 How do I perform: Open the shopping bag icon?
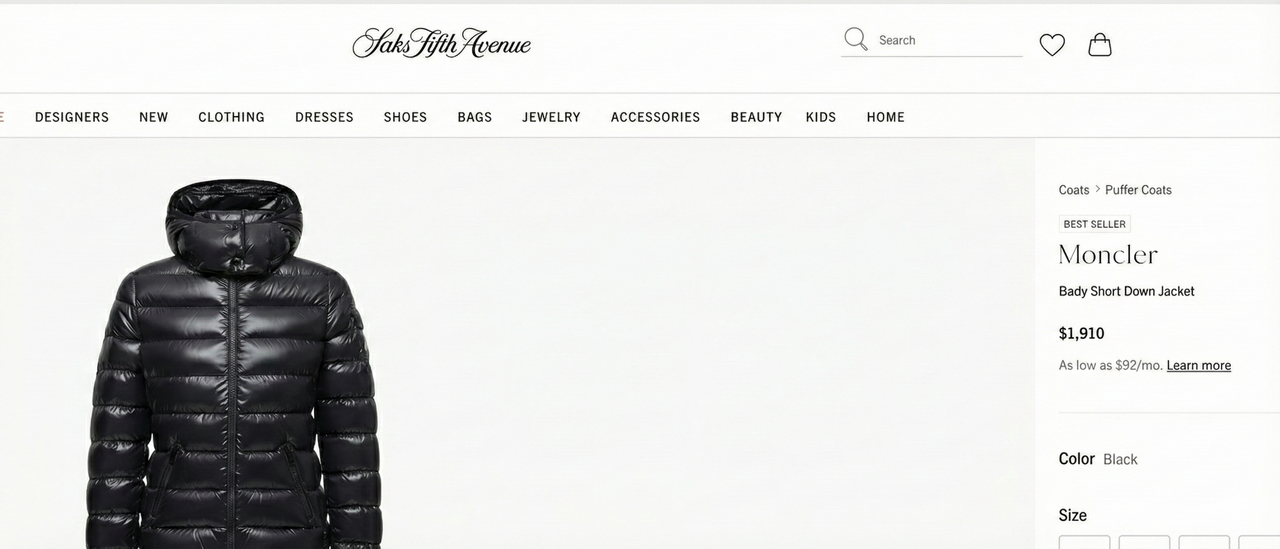1100,44
